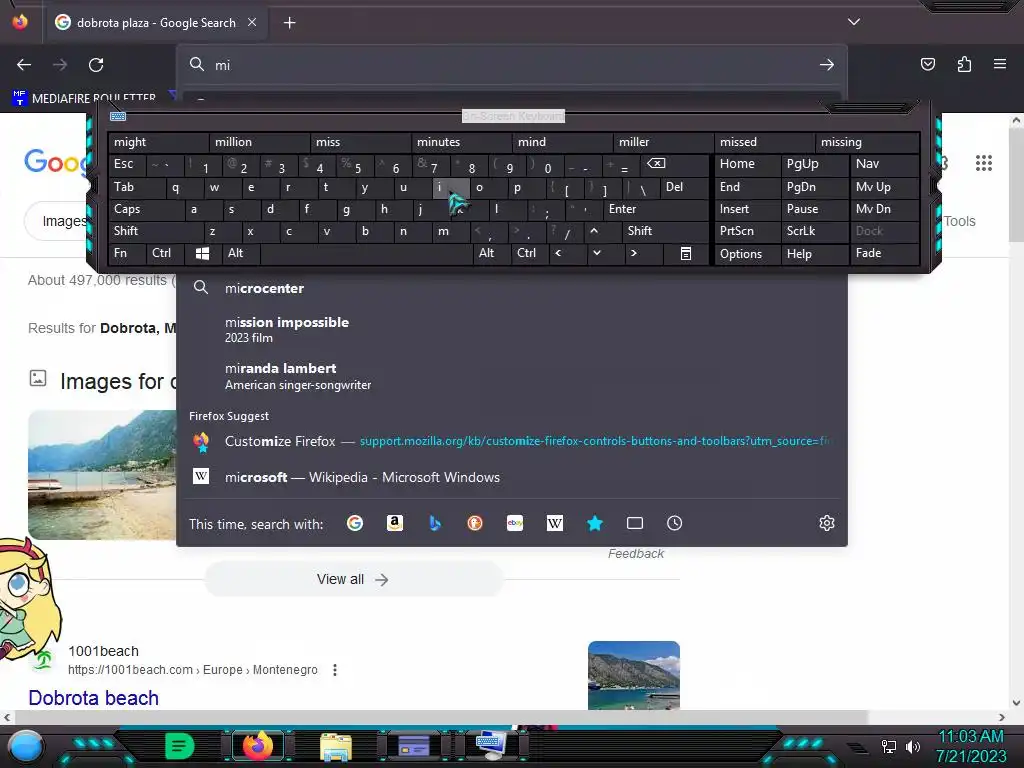Search this time with Google icon
Screen dimensions: 1024x768
[355, 523]
